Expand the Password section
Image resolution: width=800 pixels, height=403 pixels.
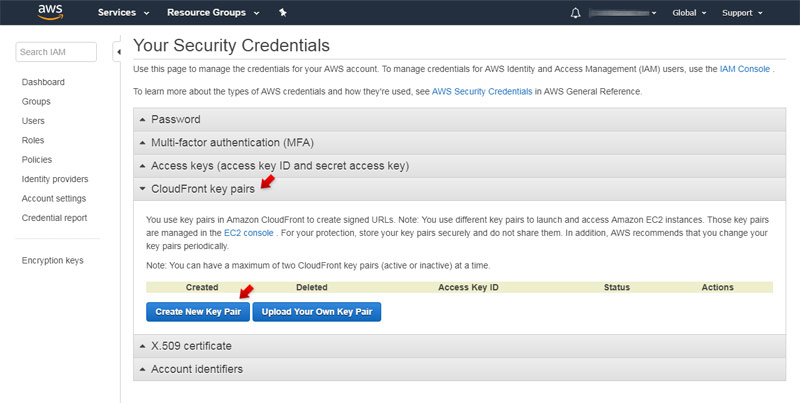[459, 119]
